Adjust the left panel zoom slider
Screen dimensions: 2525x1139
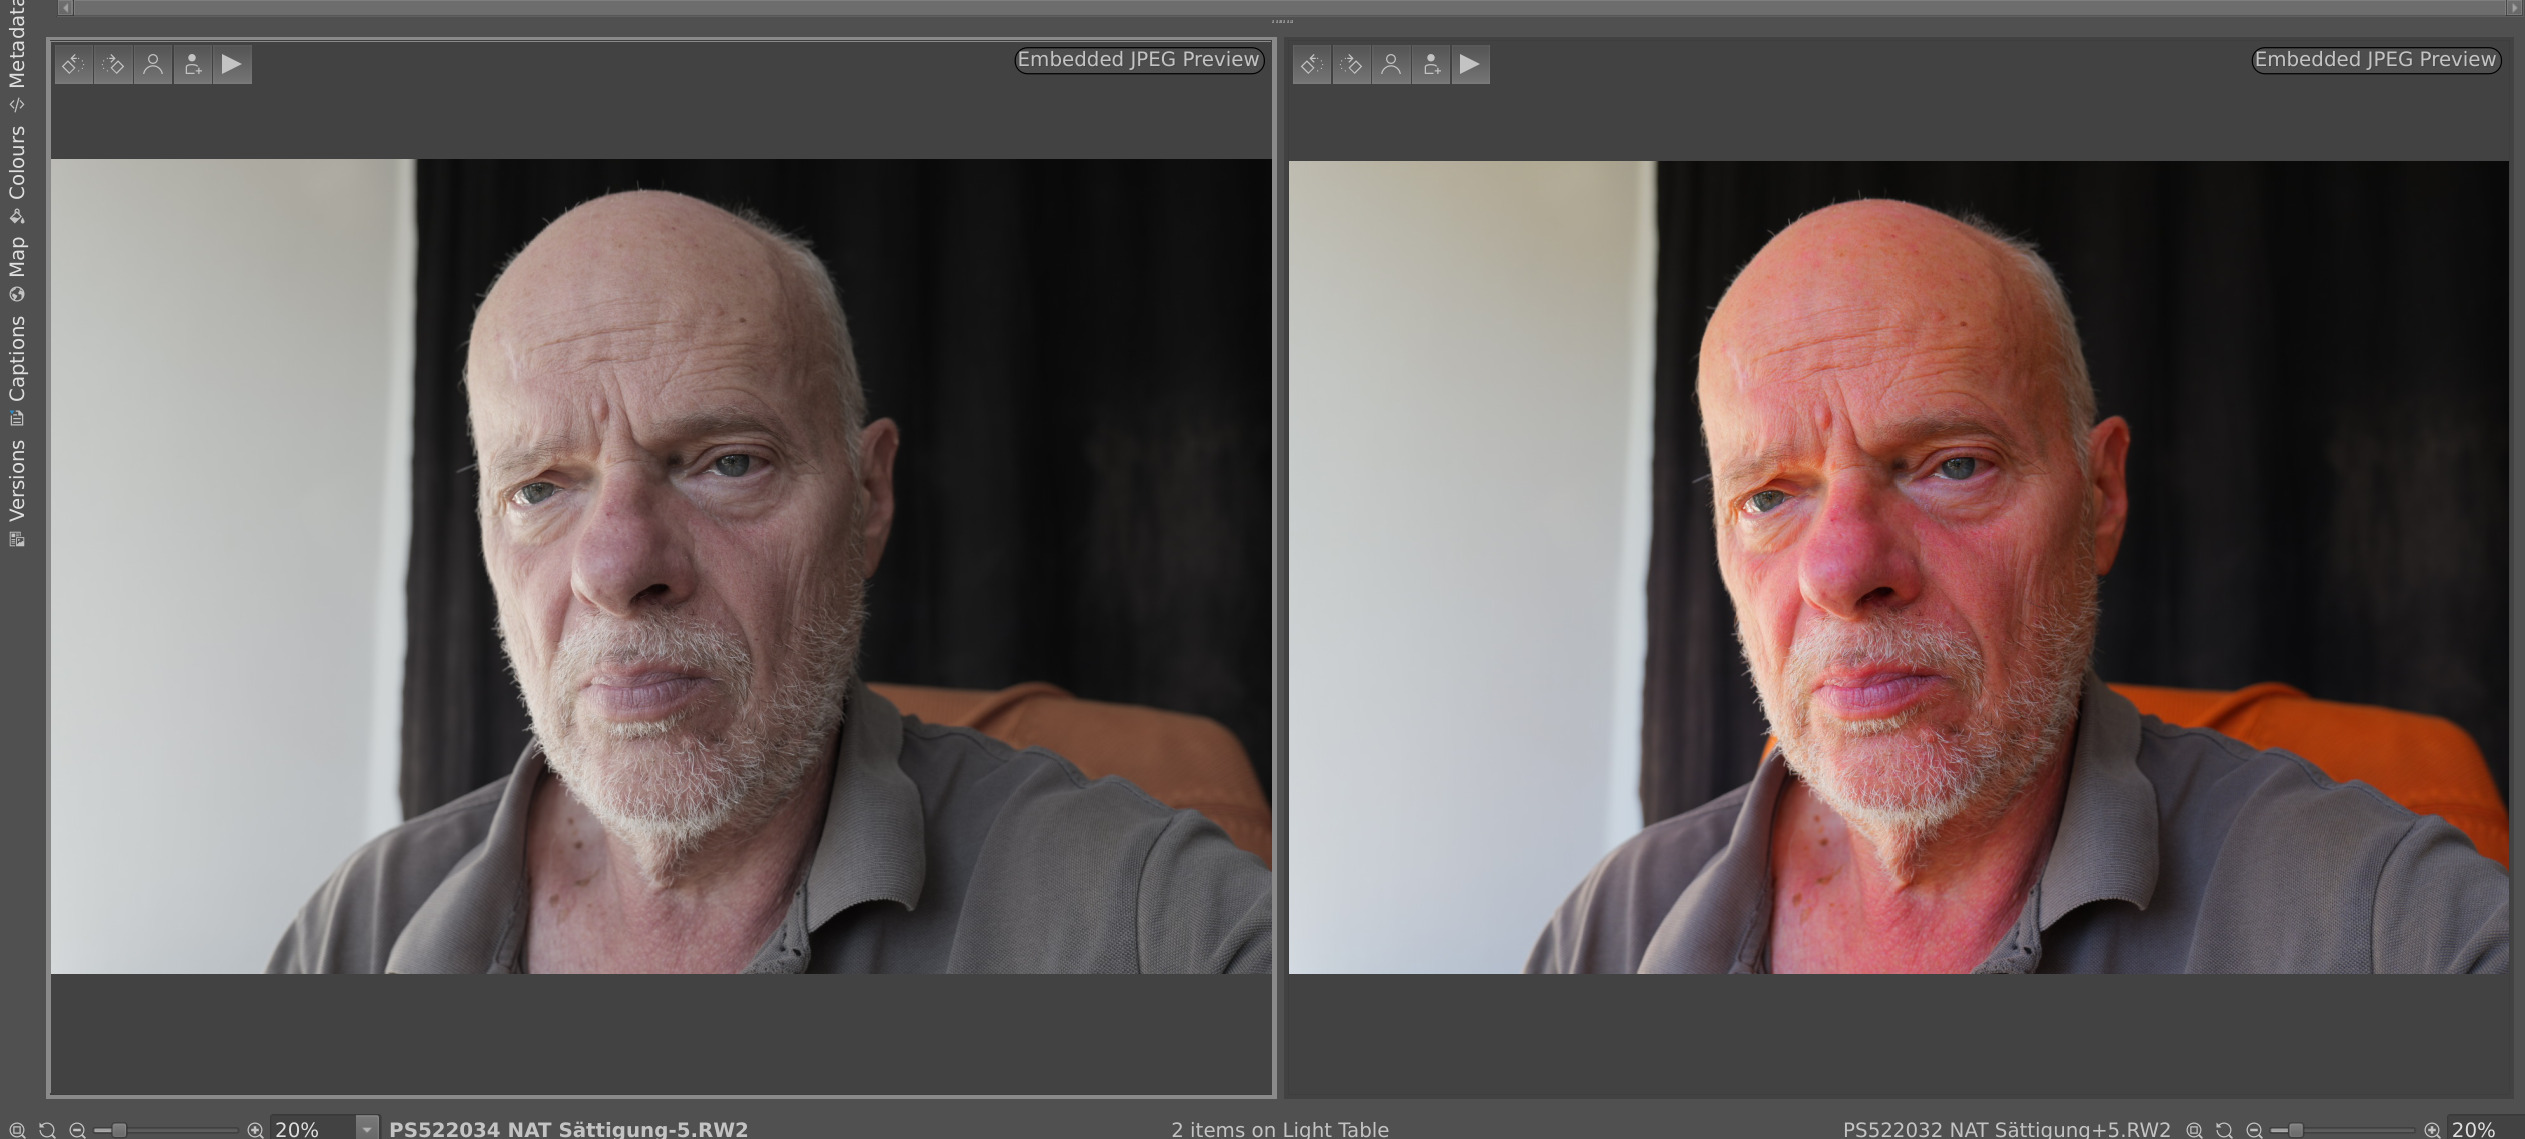(166, 1130)
